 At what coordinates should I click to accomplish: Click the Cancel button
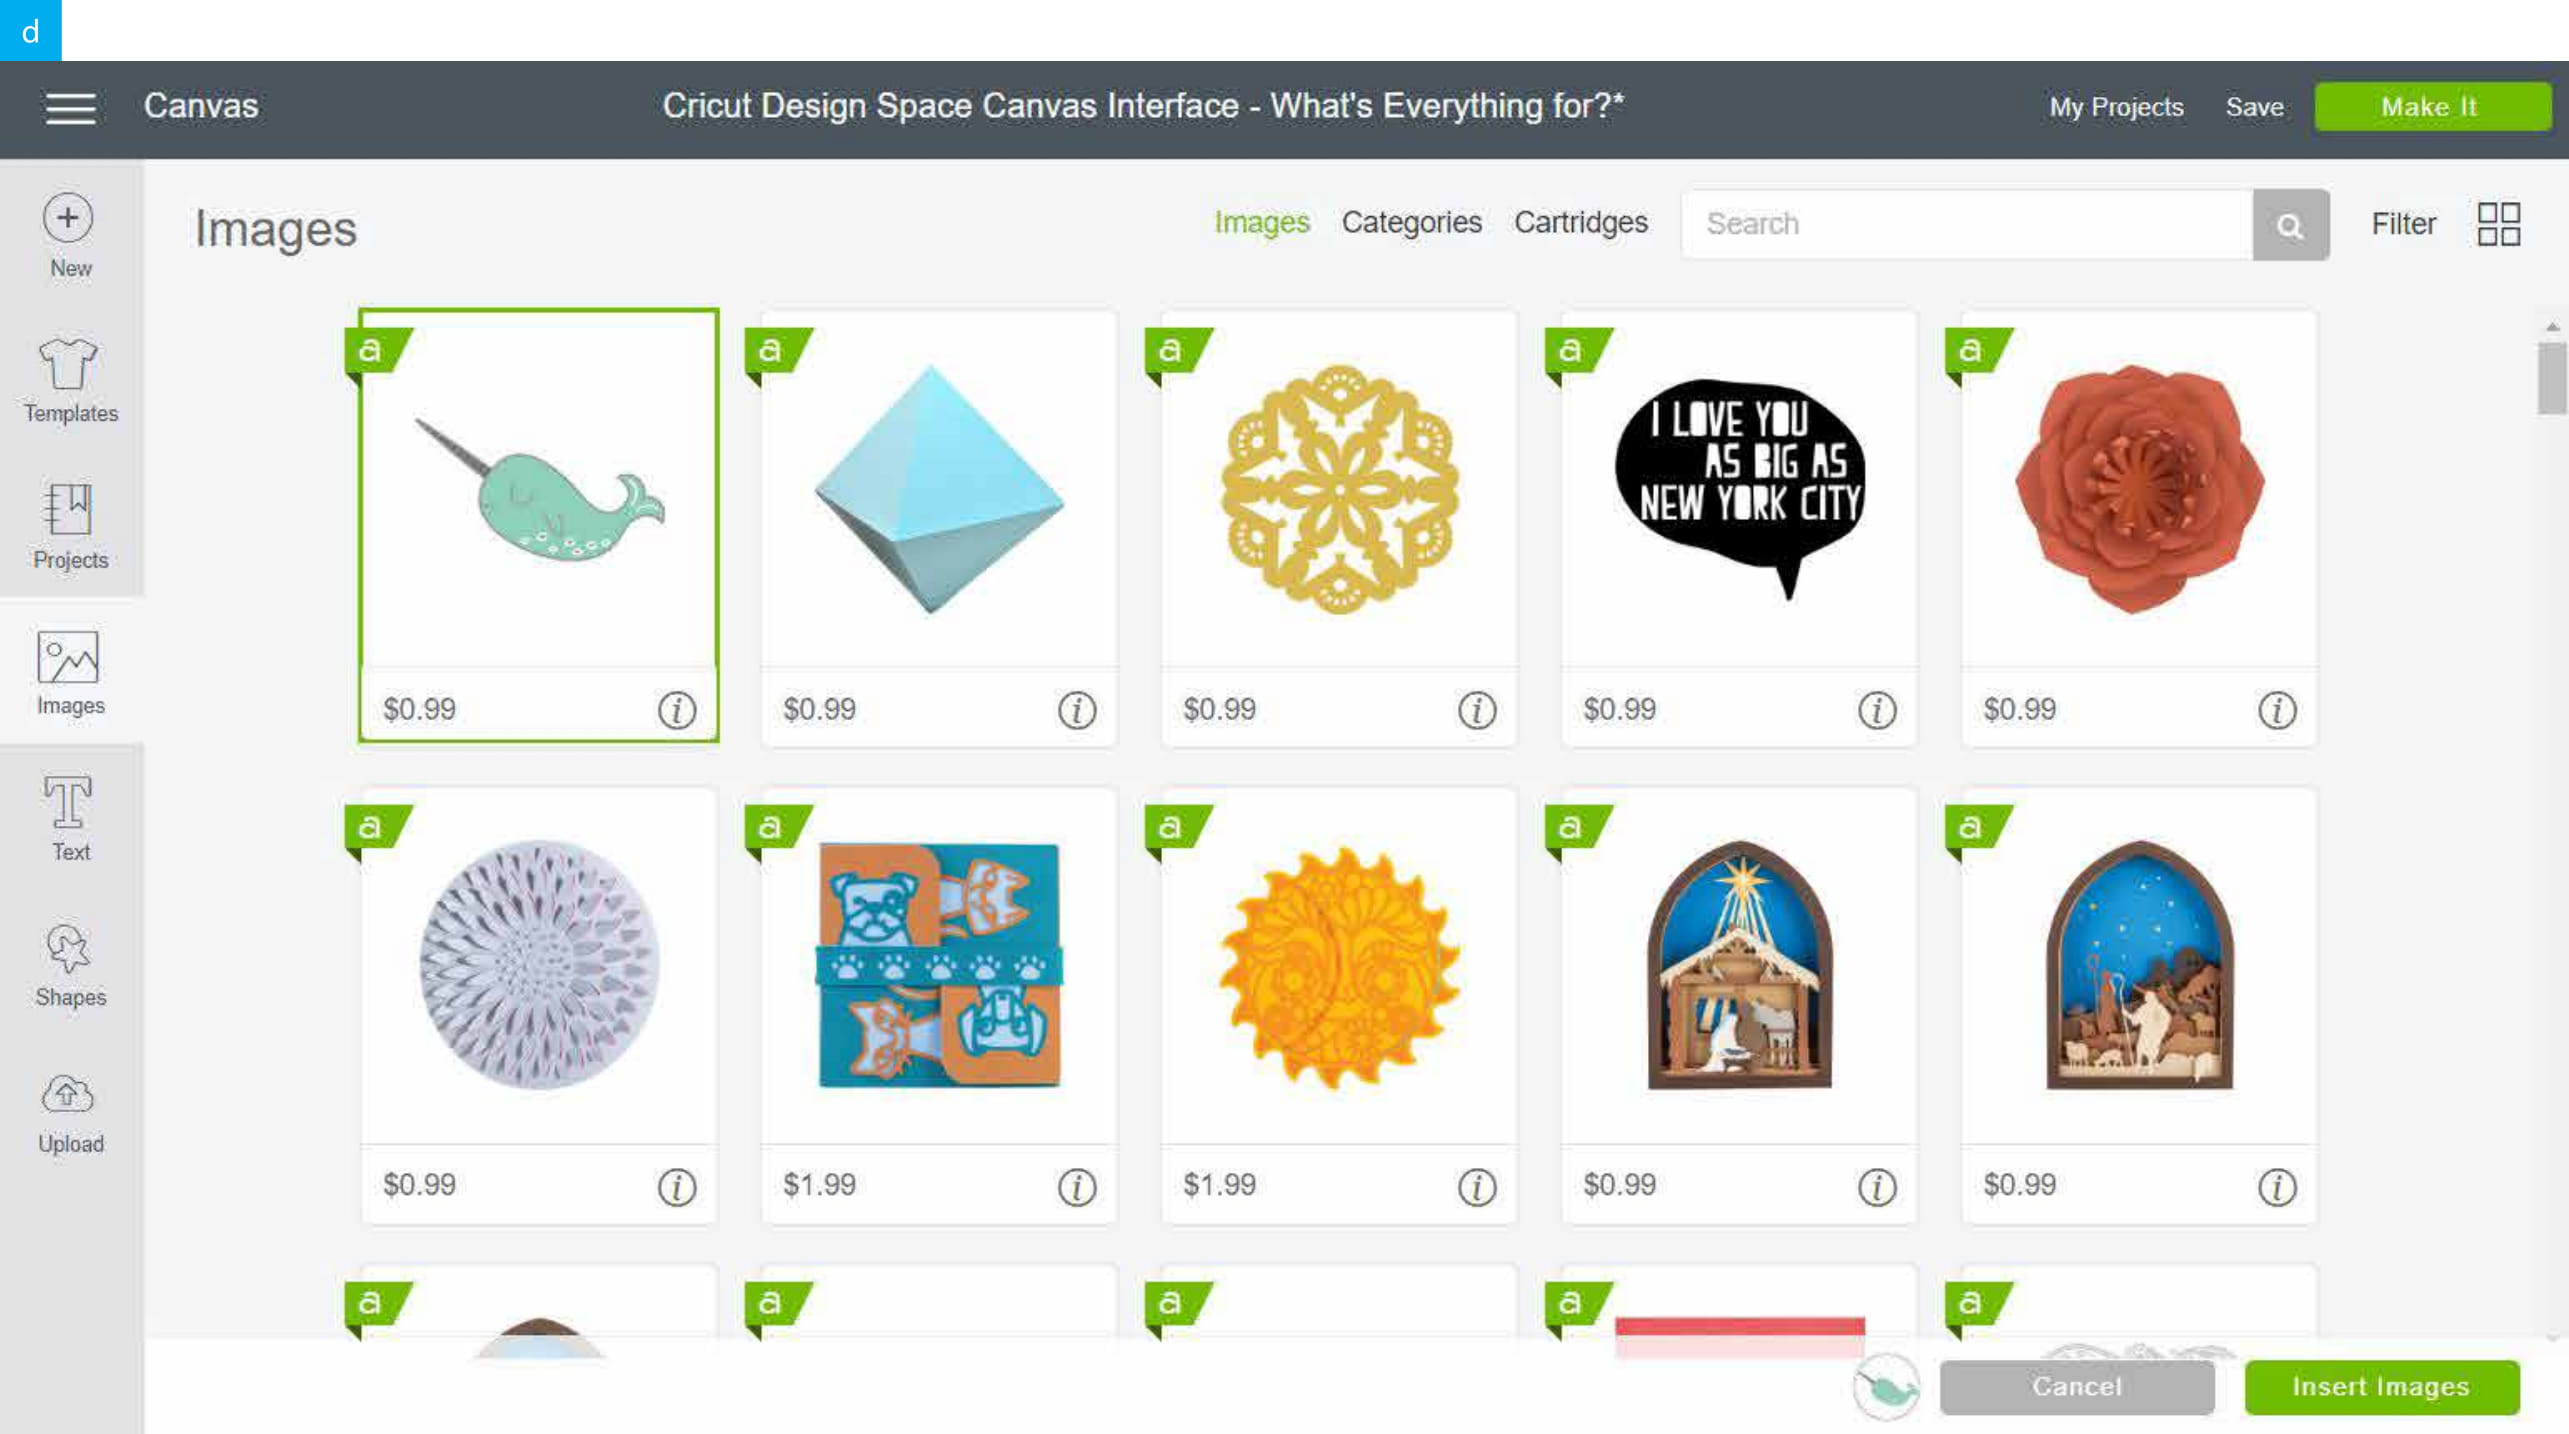tap(2077, 1386)
